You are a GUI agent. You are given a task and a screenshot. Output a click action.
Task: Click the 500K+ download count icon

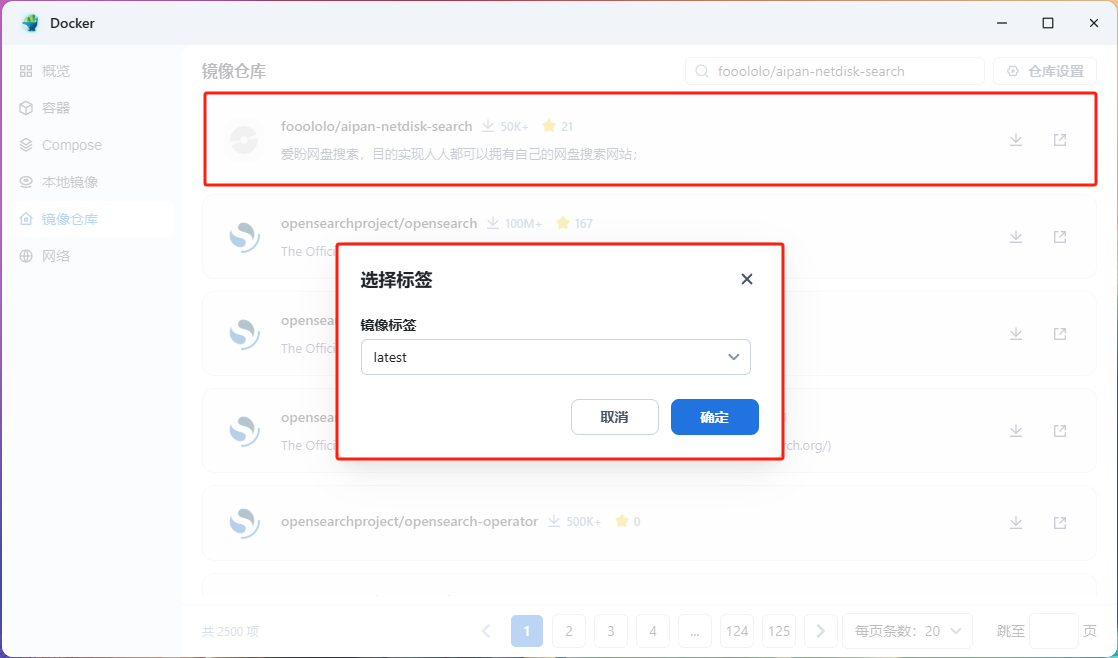point(554,521)
